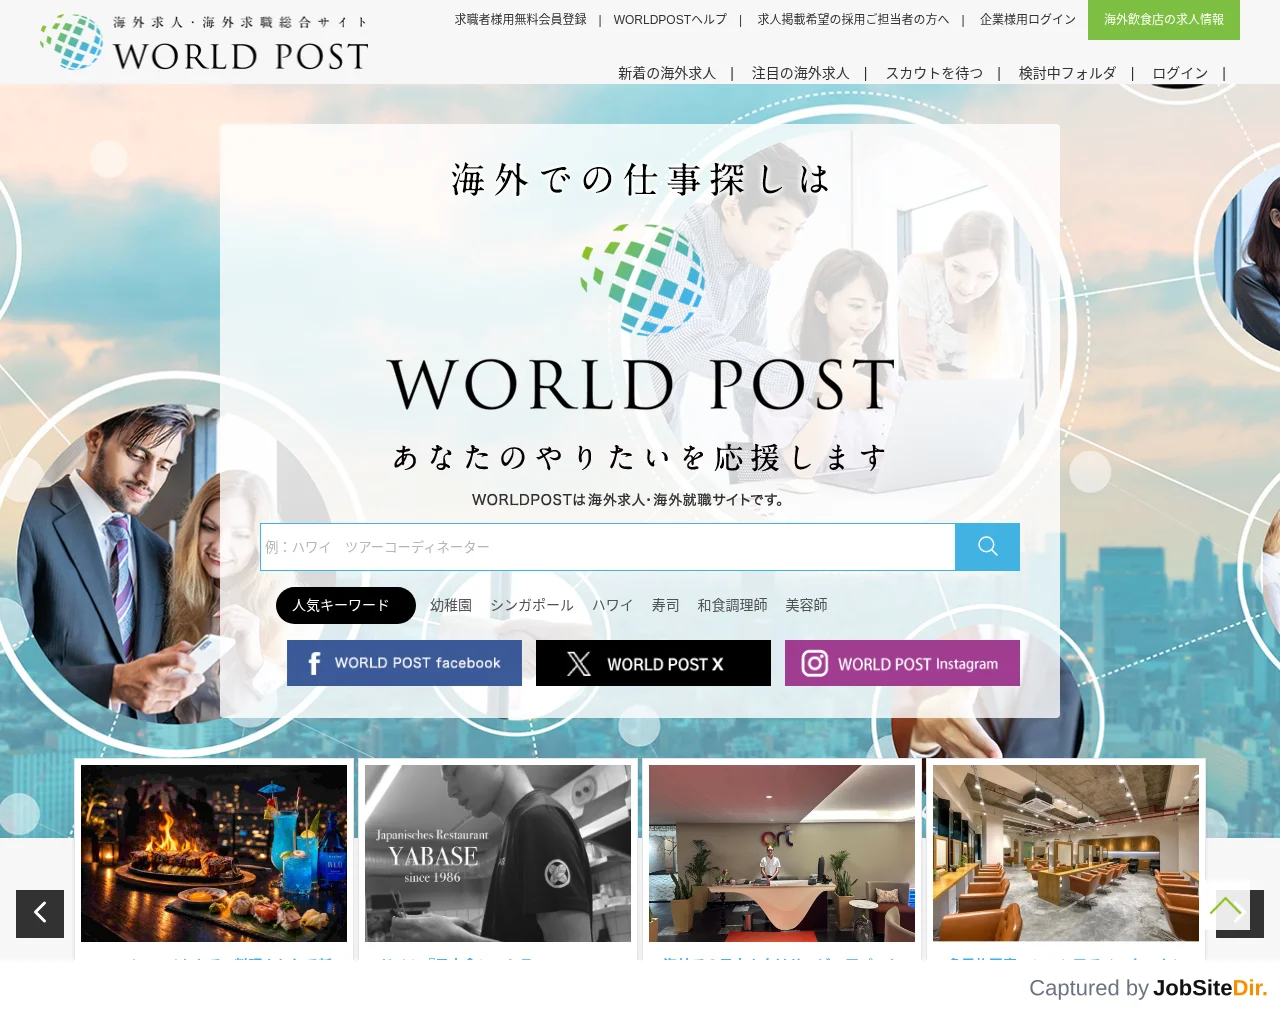Open 求職者様用無料会員登録 link
Image resolution: width=1280 pixels, height=1018 pixels.
click(520, 19)
